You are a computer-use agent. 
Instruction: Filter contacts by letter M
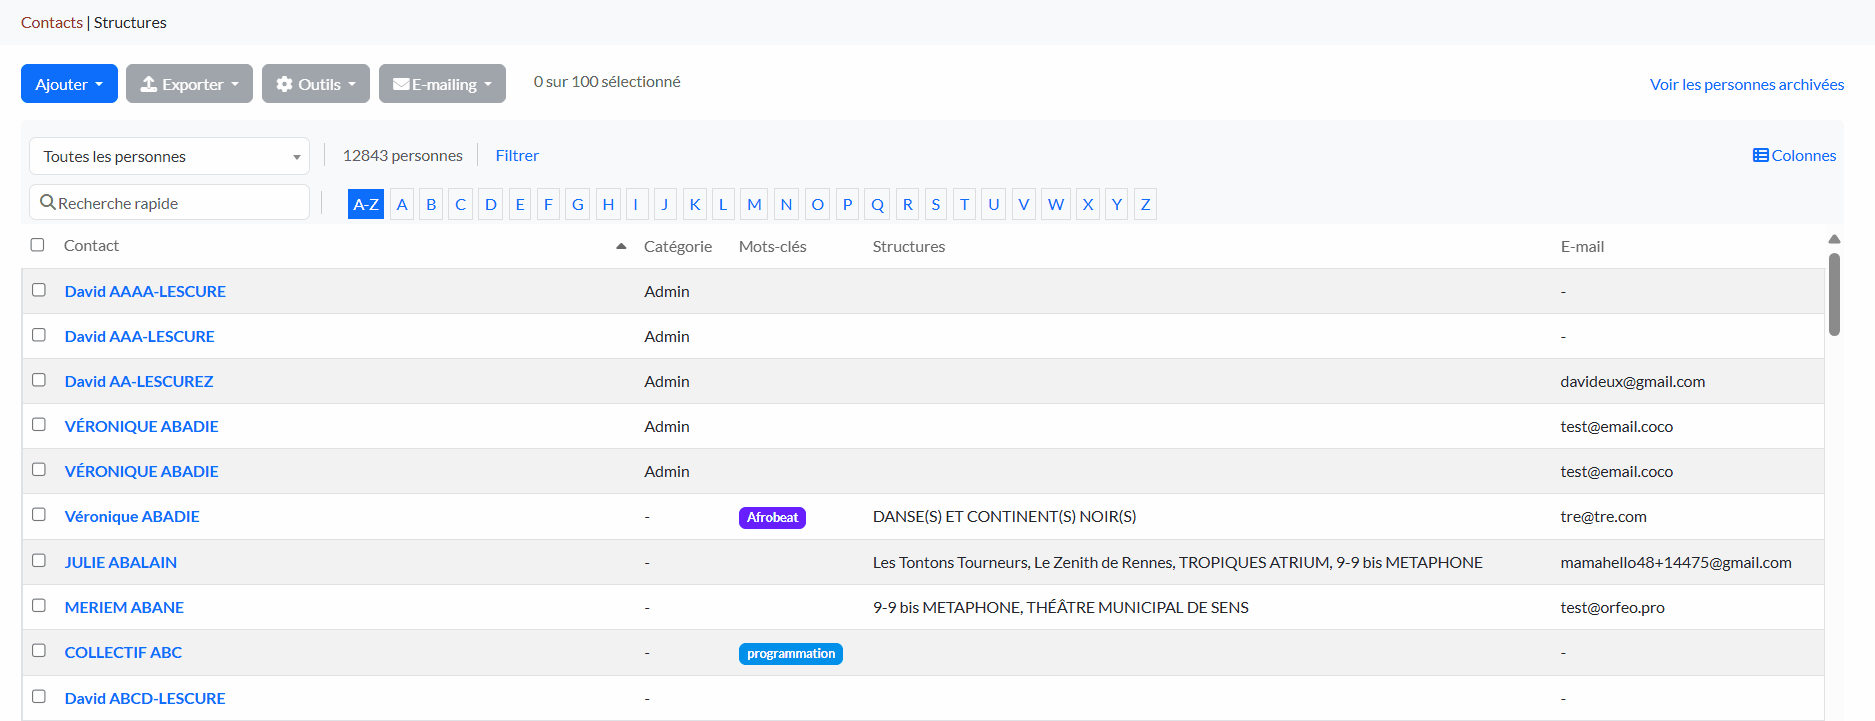(754, 204)
